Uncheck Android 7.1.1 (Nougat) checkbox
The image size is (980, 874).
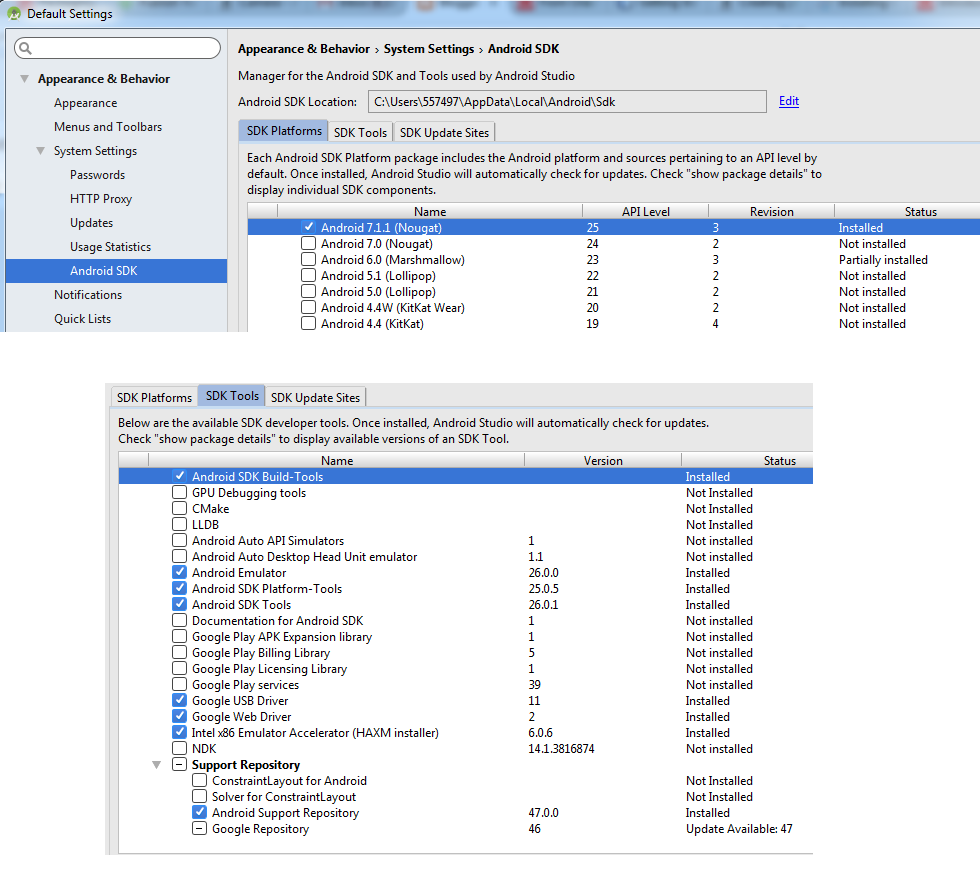coord(309,227)
